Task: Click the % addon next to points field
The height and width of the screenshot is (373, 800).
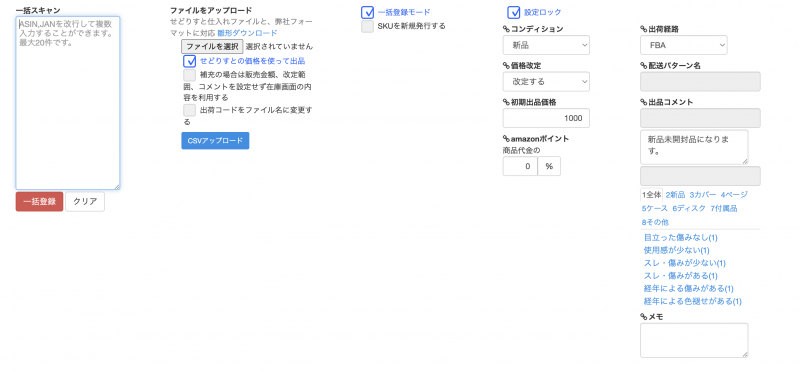Action: point(549,166)
